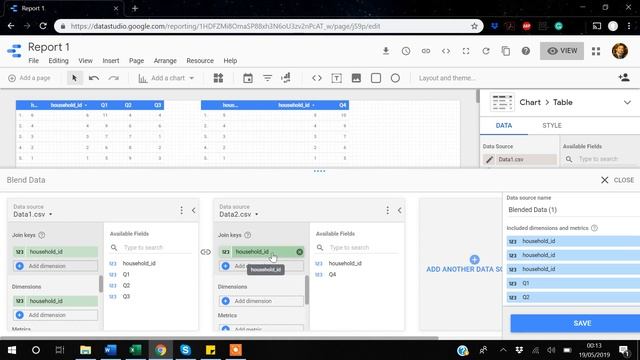The width and height of the screenshot is (640, 360).
Task: Switch to DATA tab
Action: click(504, 126)
